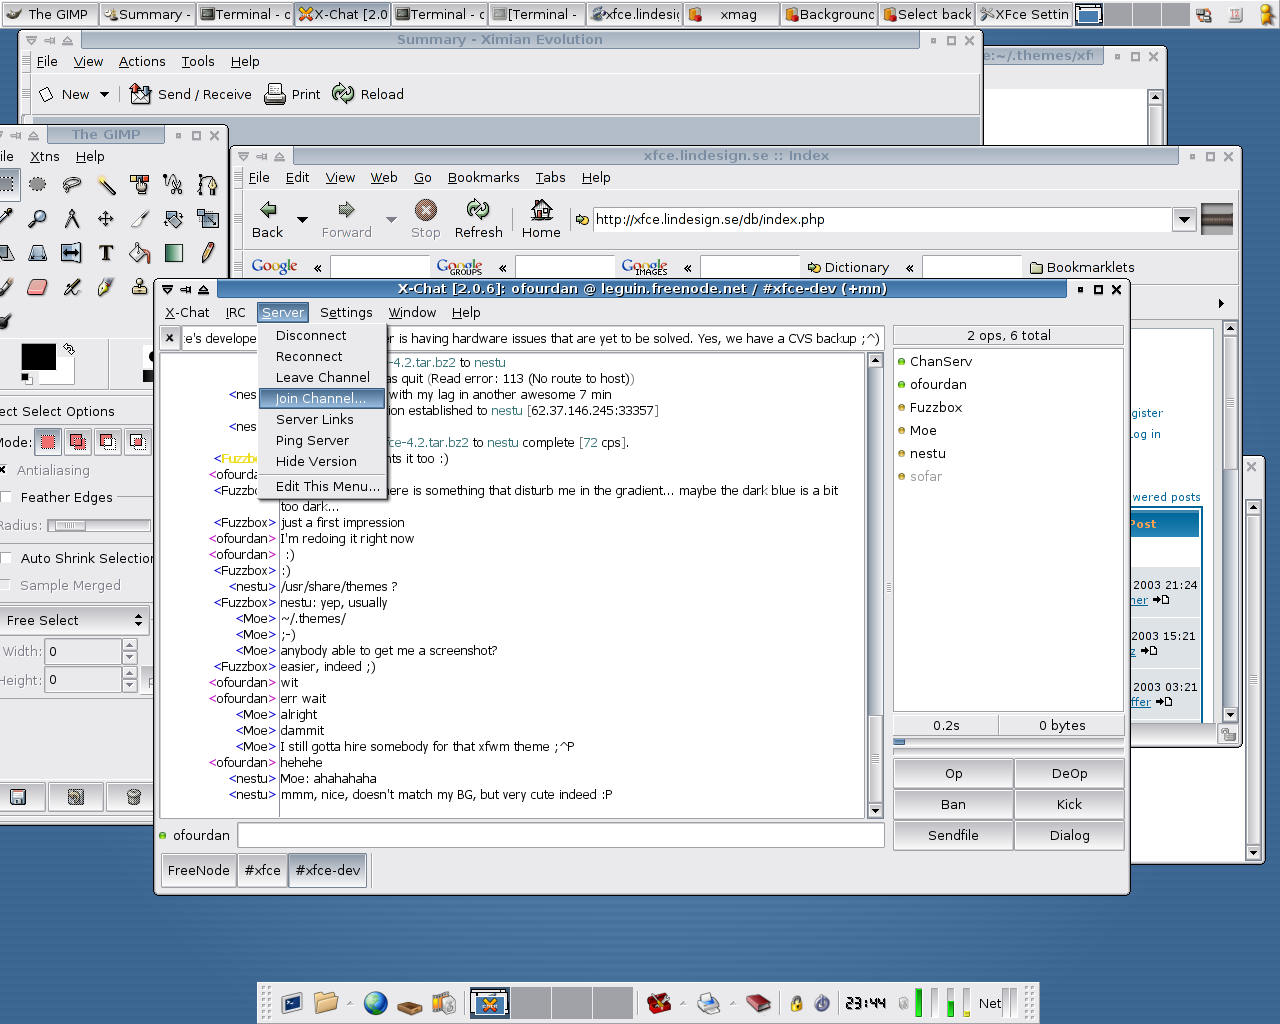
Task: Click the Kick button
Action: pyautogui.click(x=1069, y=804)
